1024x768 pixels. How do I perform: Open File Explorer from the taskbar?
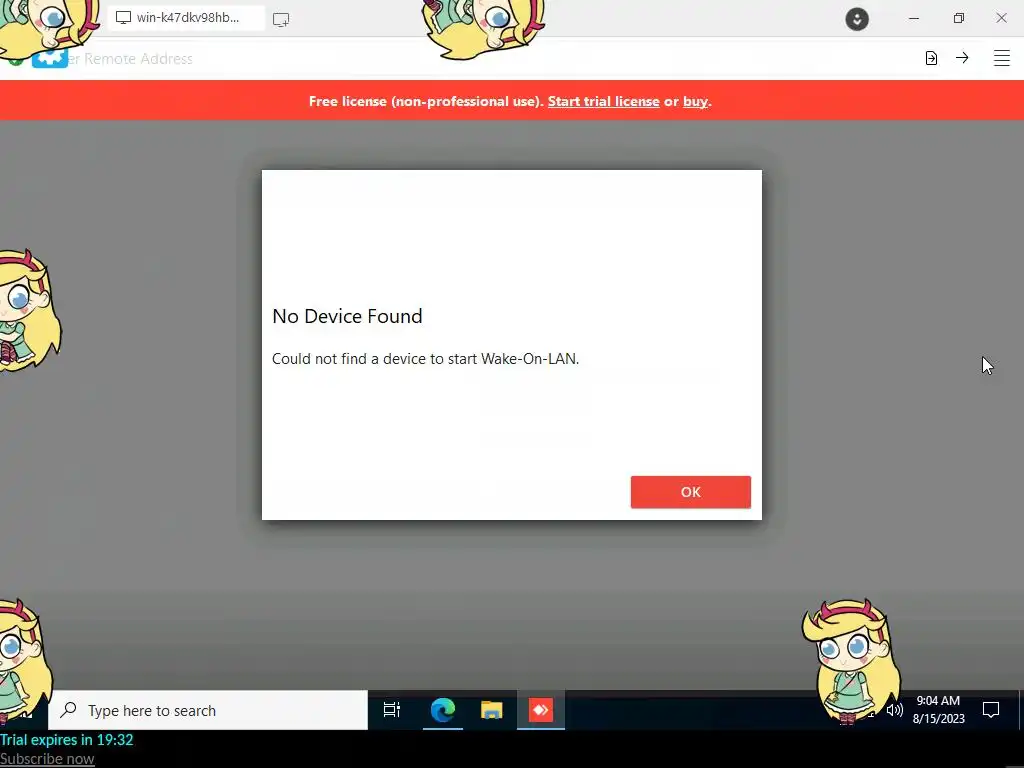pos(492,710)
